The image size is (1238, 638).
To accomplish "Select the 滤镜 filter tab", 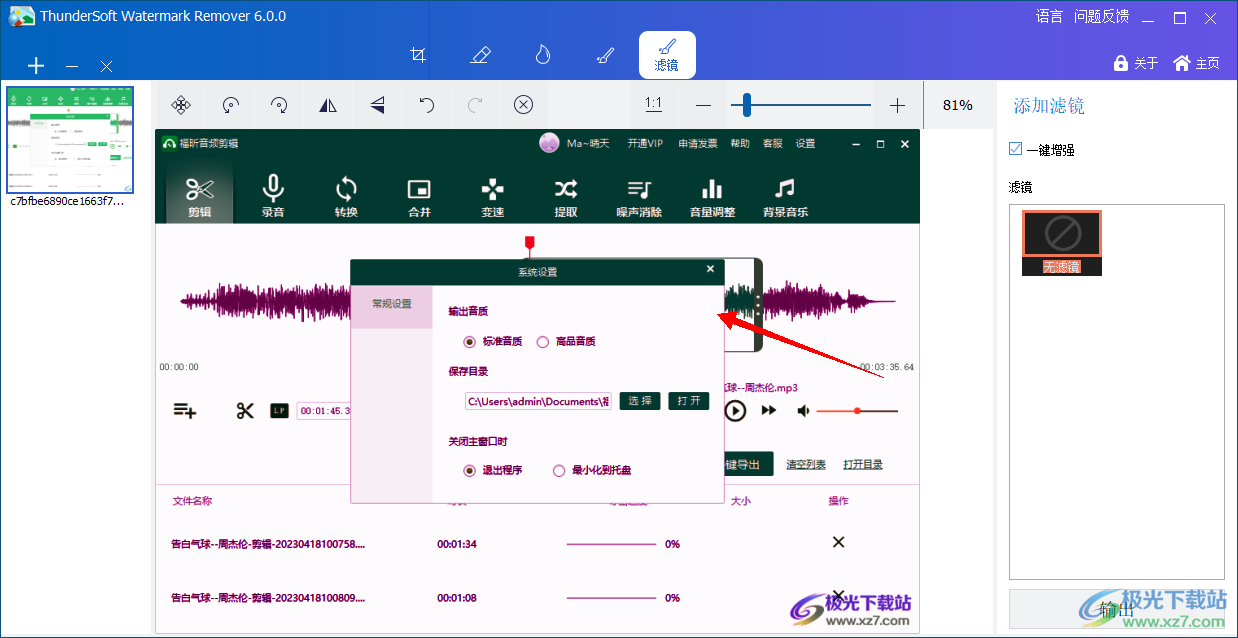I will 667,55.
